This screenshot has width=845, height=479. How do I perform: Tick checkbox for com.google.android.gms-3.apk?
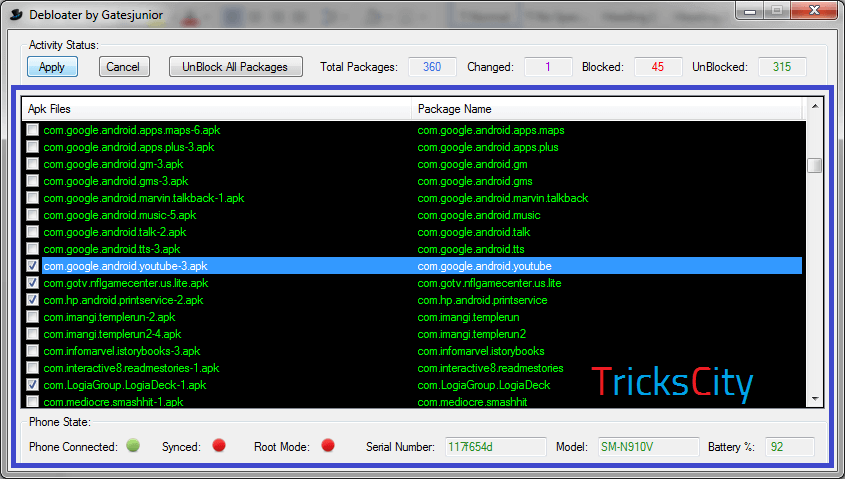33,181
